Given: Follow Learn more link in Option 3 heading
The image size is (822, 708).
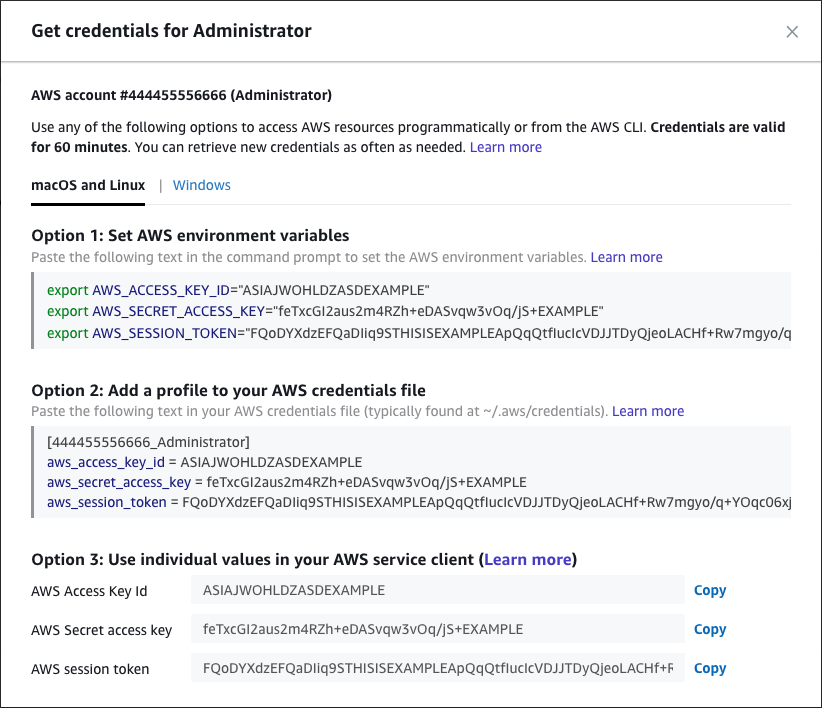Looking at the screenshot, I should (x=528, y=559).
